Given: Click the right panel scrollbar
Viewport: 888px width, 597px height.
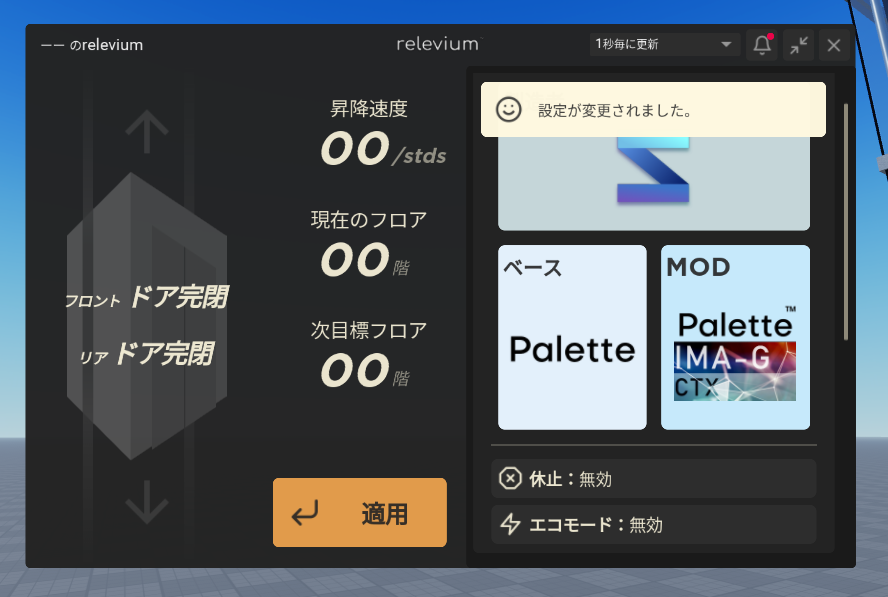Looking at the screenshot, I should [x=846, y=221].
